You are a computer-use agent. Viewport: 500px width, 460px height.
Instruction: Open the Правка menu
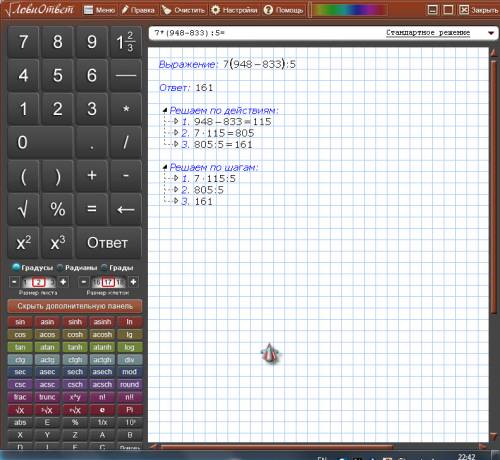[x=138, y=10]
